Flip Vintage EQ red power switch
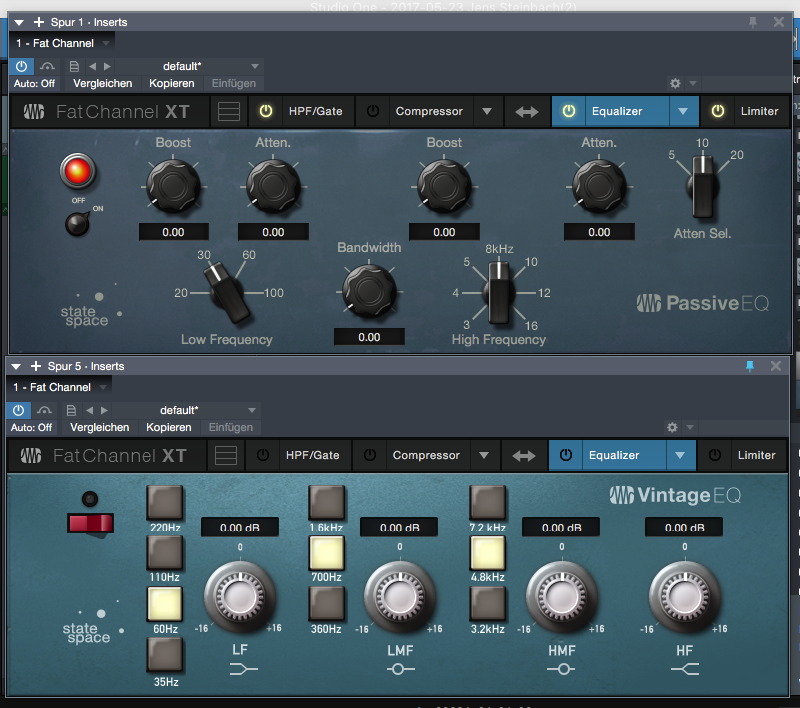800x708 pixels. click(90, 524)
